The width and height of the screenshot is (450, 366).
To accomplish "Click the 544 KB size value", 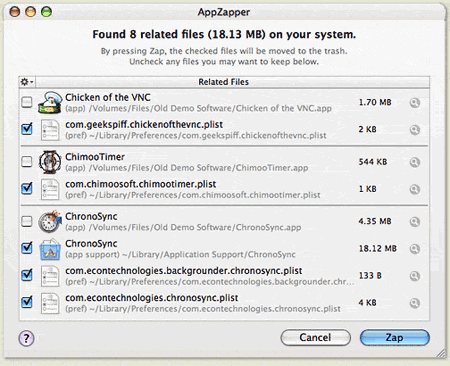I will click(373, 162).
